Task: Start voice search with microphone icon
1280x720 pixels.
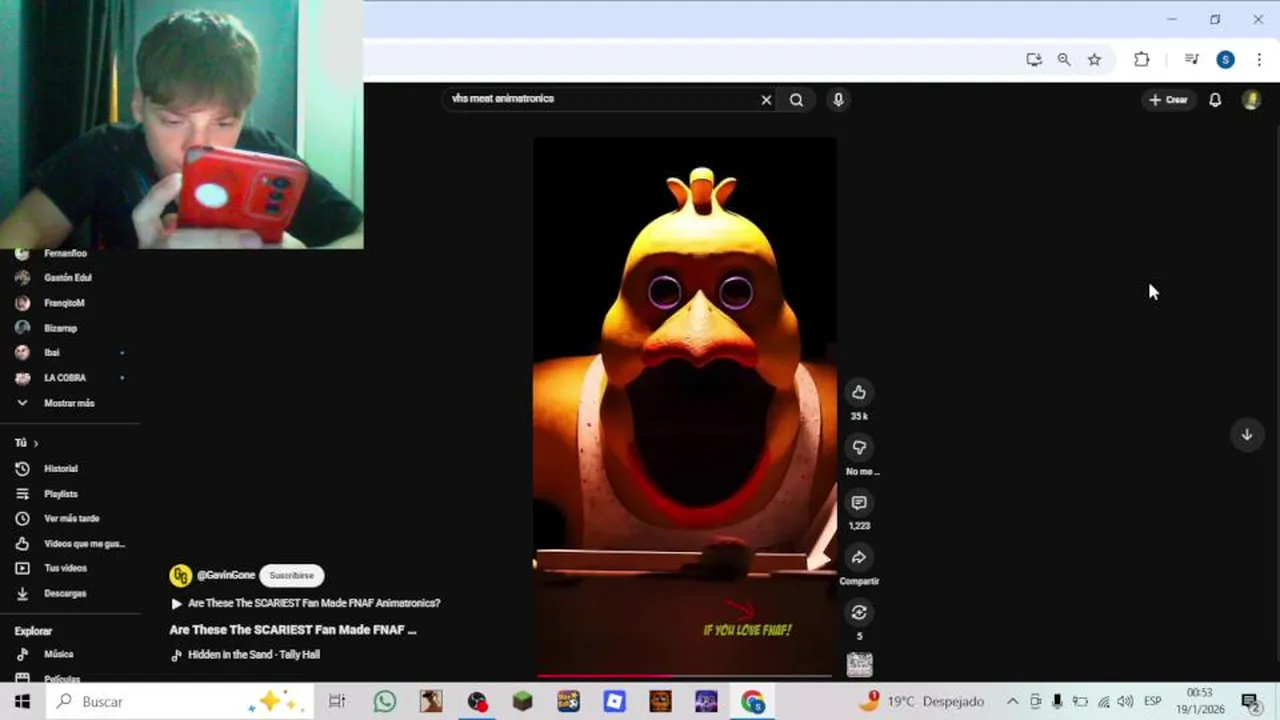Action: (838, 100)
